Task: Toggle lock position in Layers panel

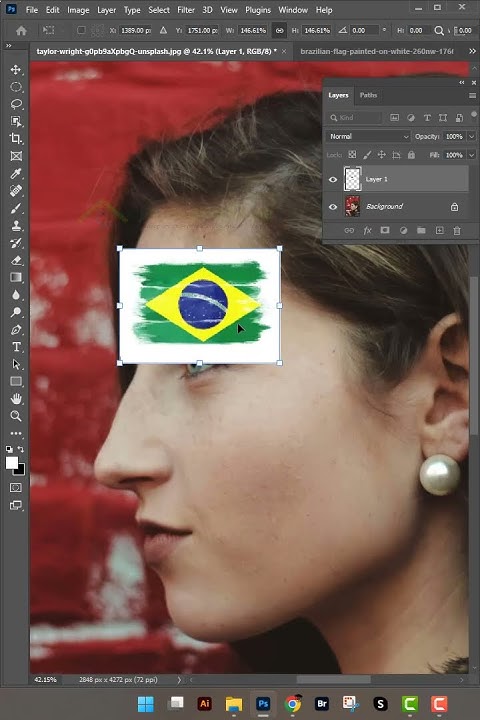Action: [x=382, y=155]
